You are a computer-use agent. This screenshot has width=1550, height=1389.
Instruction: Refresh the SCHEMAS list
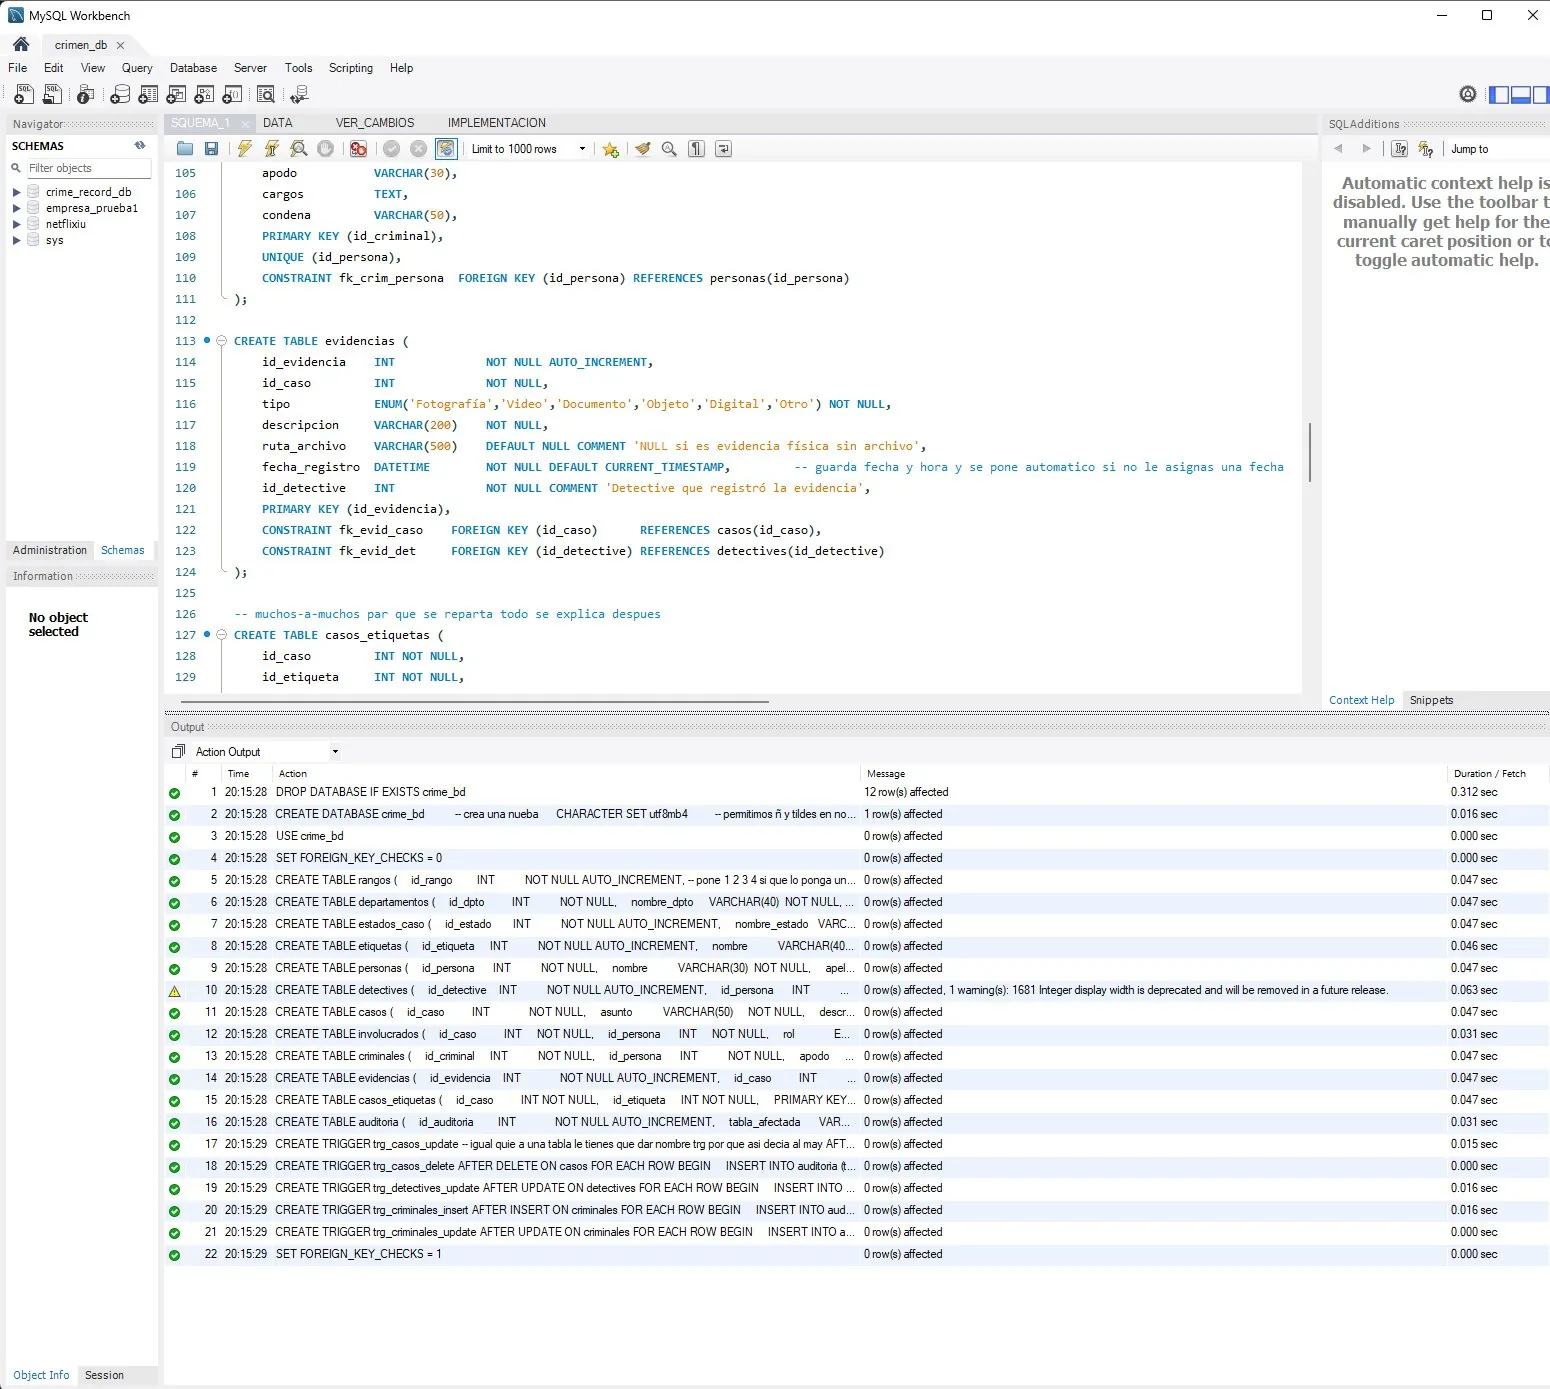(140, 146)
